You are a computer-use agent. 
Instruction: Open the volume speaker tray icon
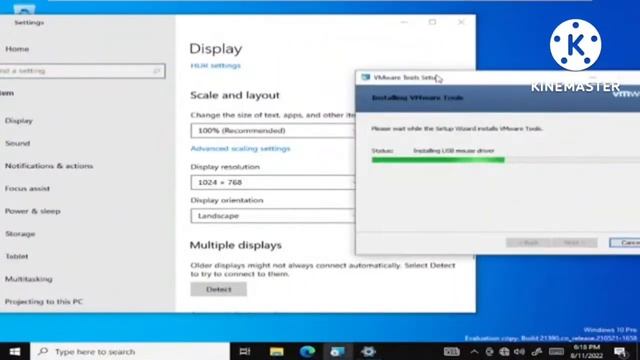coord(520,351)
